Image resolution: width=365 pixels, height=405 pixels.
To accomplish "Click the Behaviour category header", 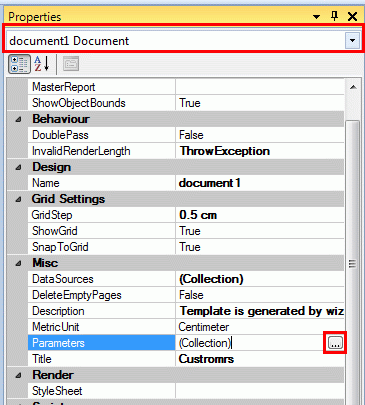I will pyautogui.click(x=61, y=119).
